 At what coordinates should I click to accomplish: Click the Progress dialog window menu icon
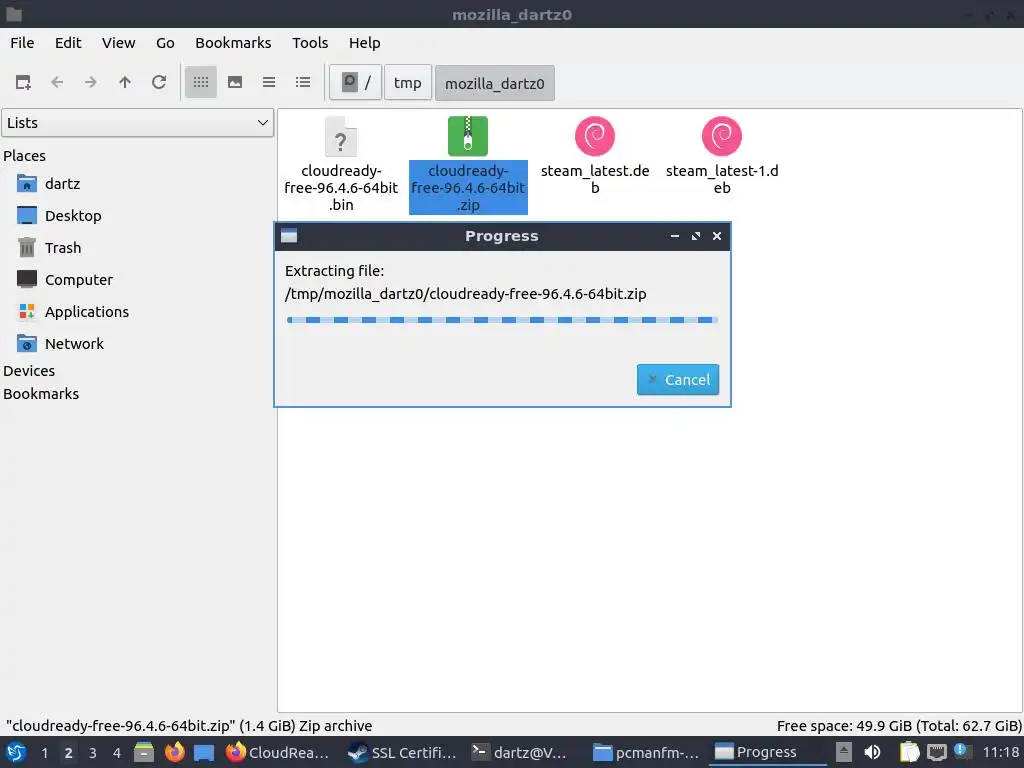click(x=289, y=236)
